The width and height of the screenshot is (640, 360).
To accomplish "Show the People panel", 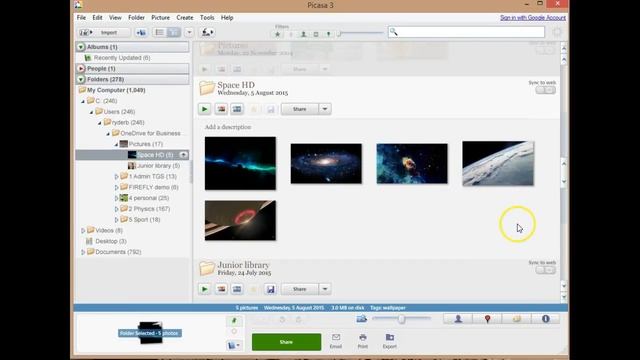I will (458, 319).
